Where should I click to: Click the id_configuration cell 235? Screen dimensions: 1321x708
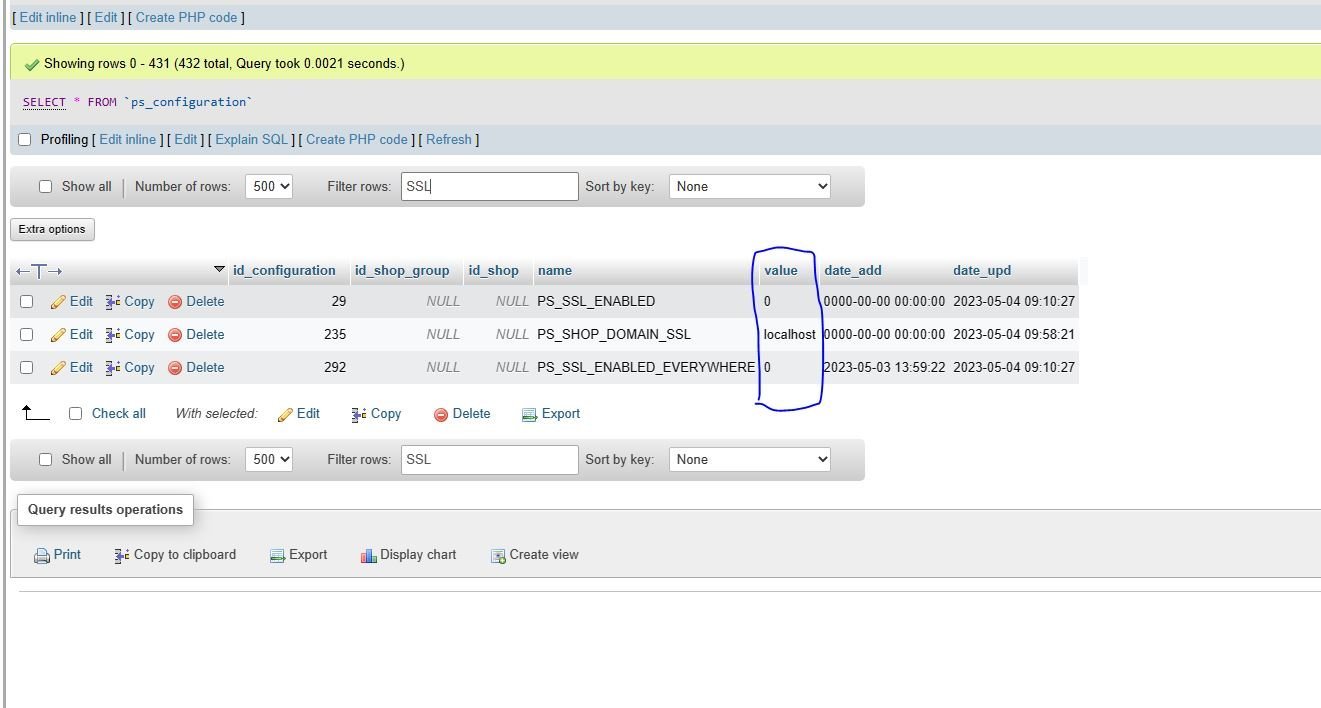click(335, 334)
